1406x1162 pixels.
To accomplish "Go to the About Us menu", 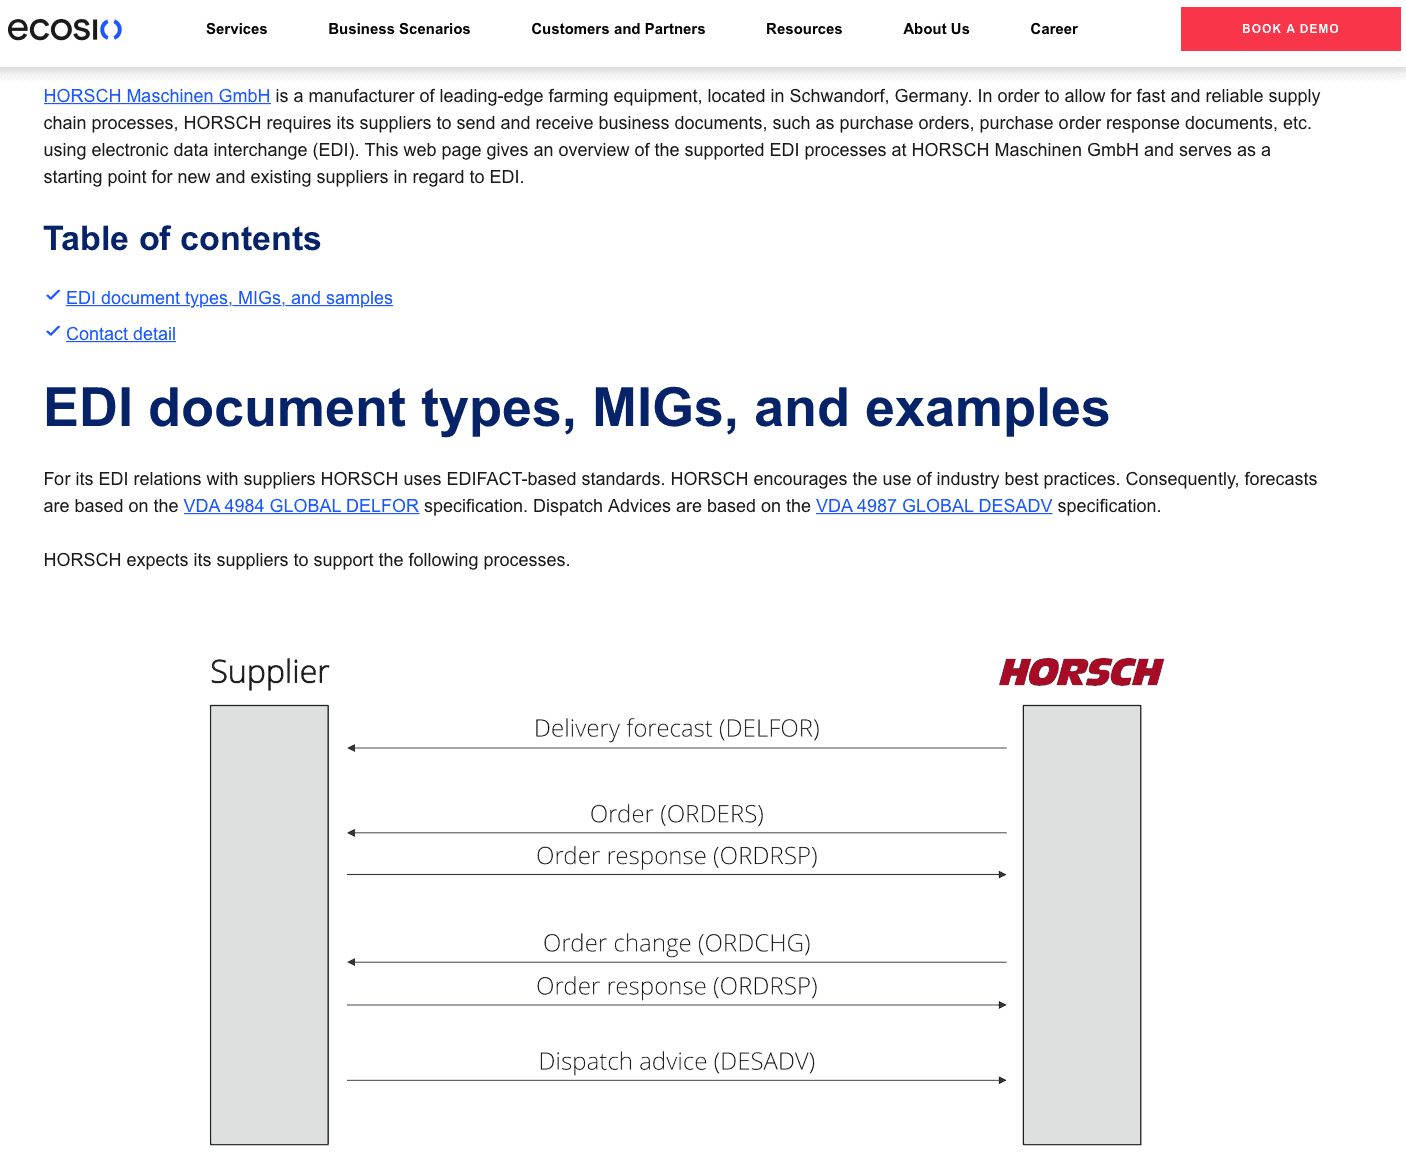I will point(936,29).
